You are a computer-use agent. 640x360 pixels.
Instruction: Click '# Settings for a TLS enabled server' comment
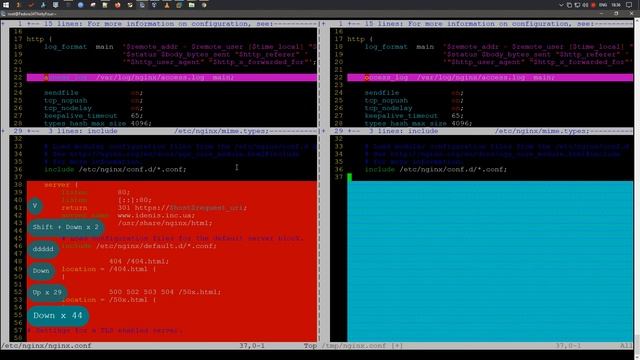tap(104, 331)
